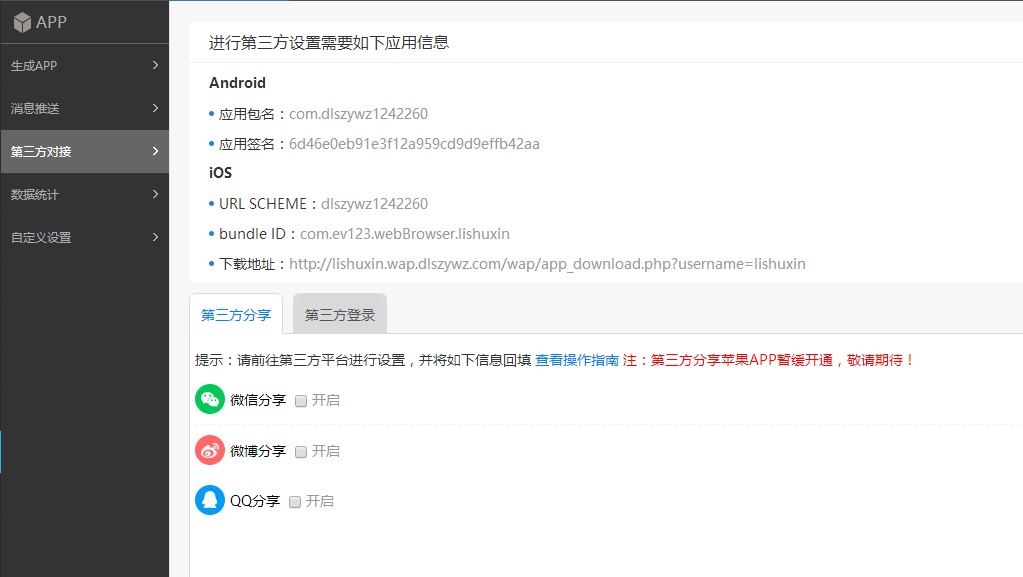This screenshot has height=577, width=1023.
Task: Toggle the QQ分享 开启 checkbox
Action: [x=295, y=502]
